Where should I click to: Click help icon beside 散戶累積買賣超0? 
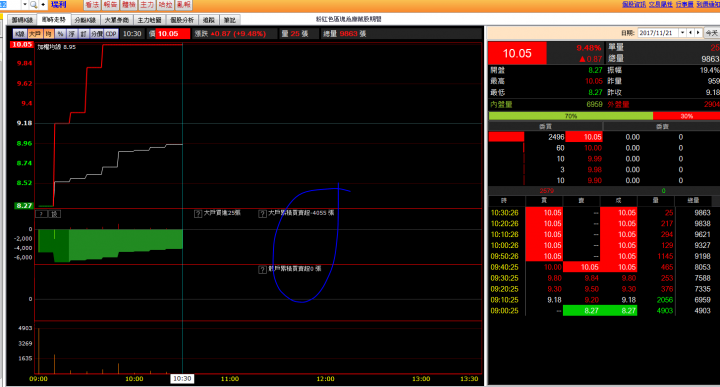(262, 269)
